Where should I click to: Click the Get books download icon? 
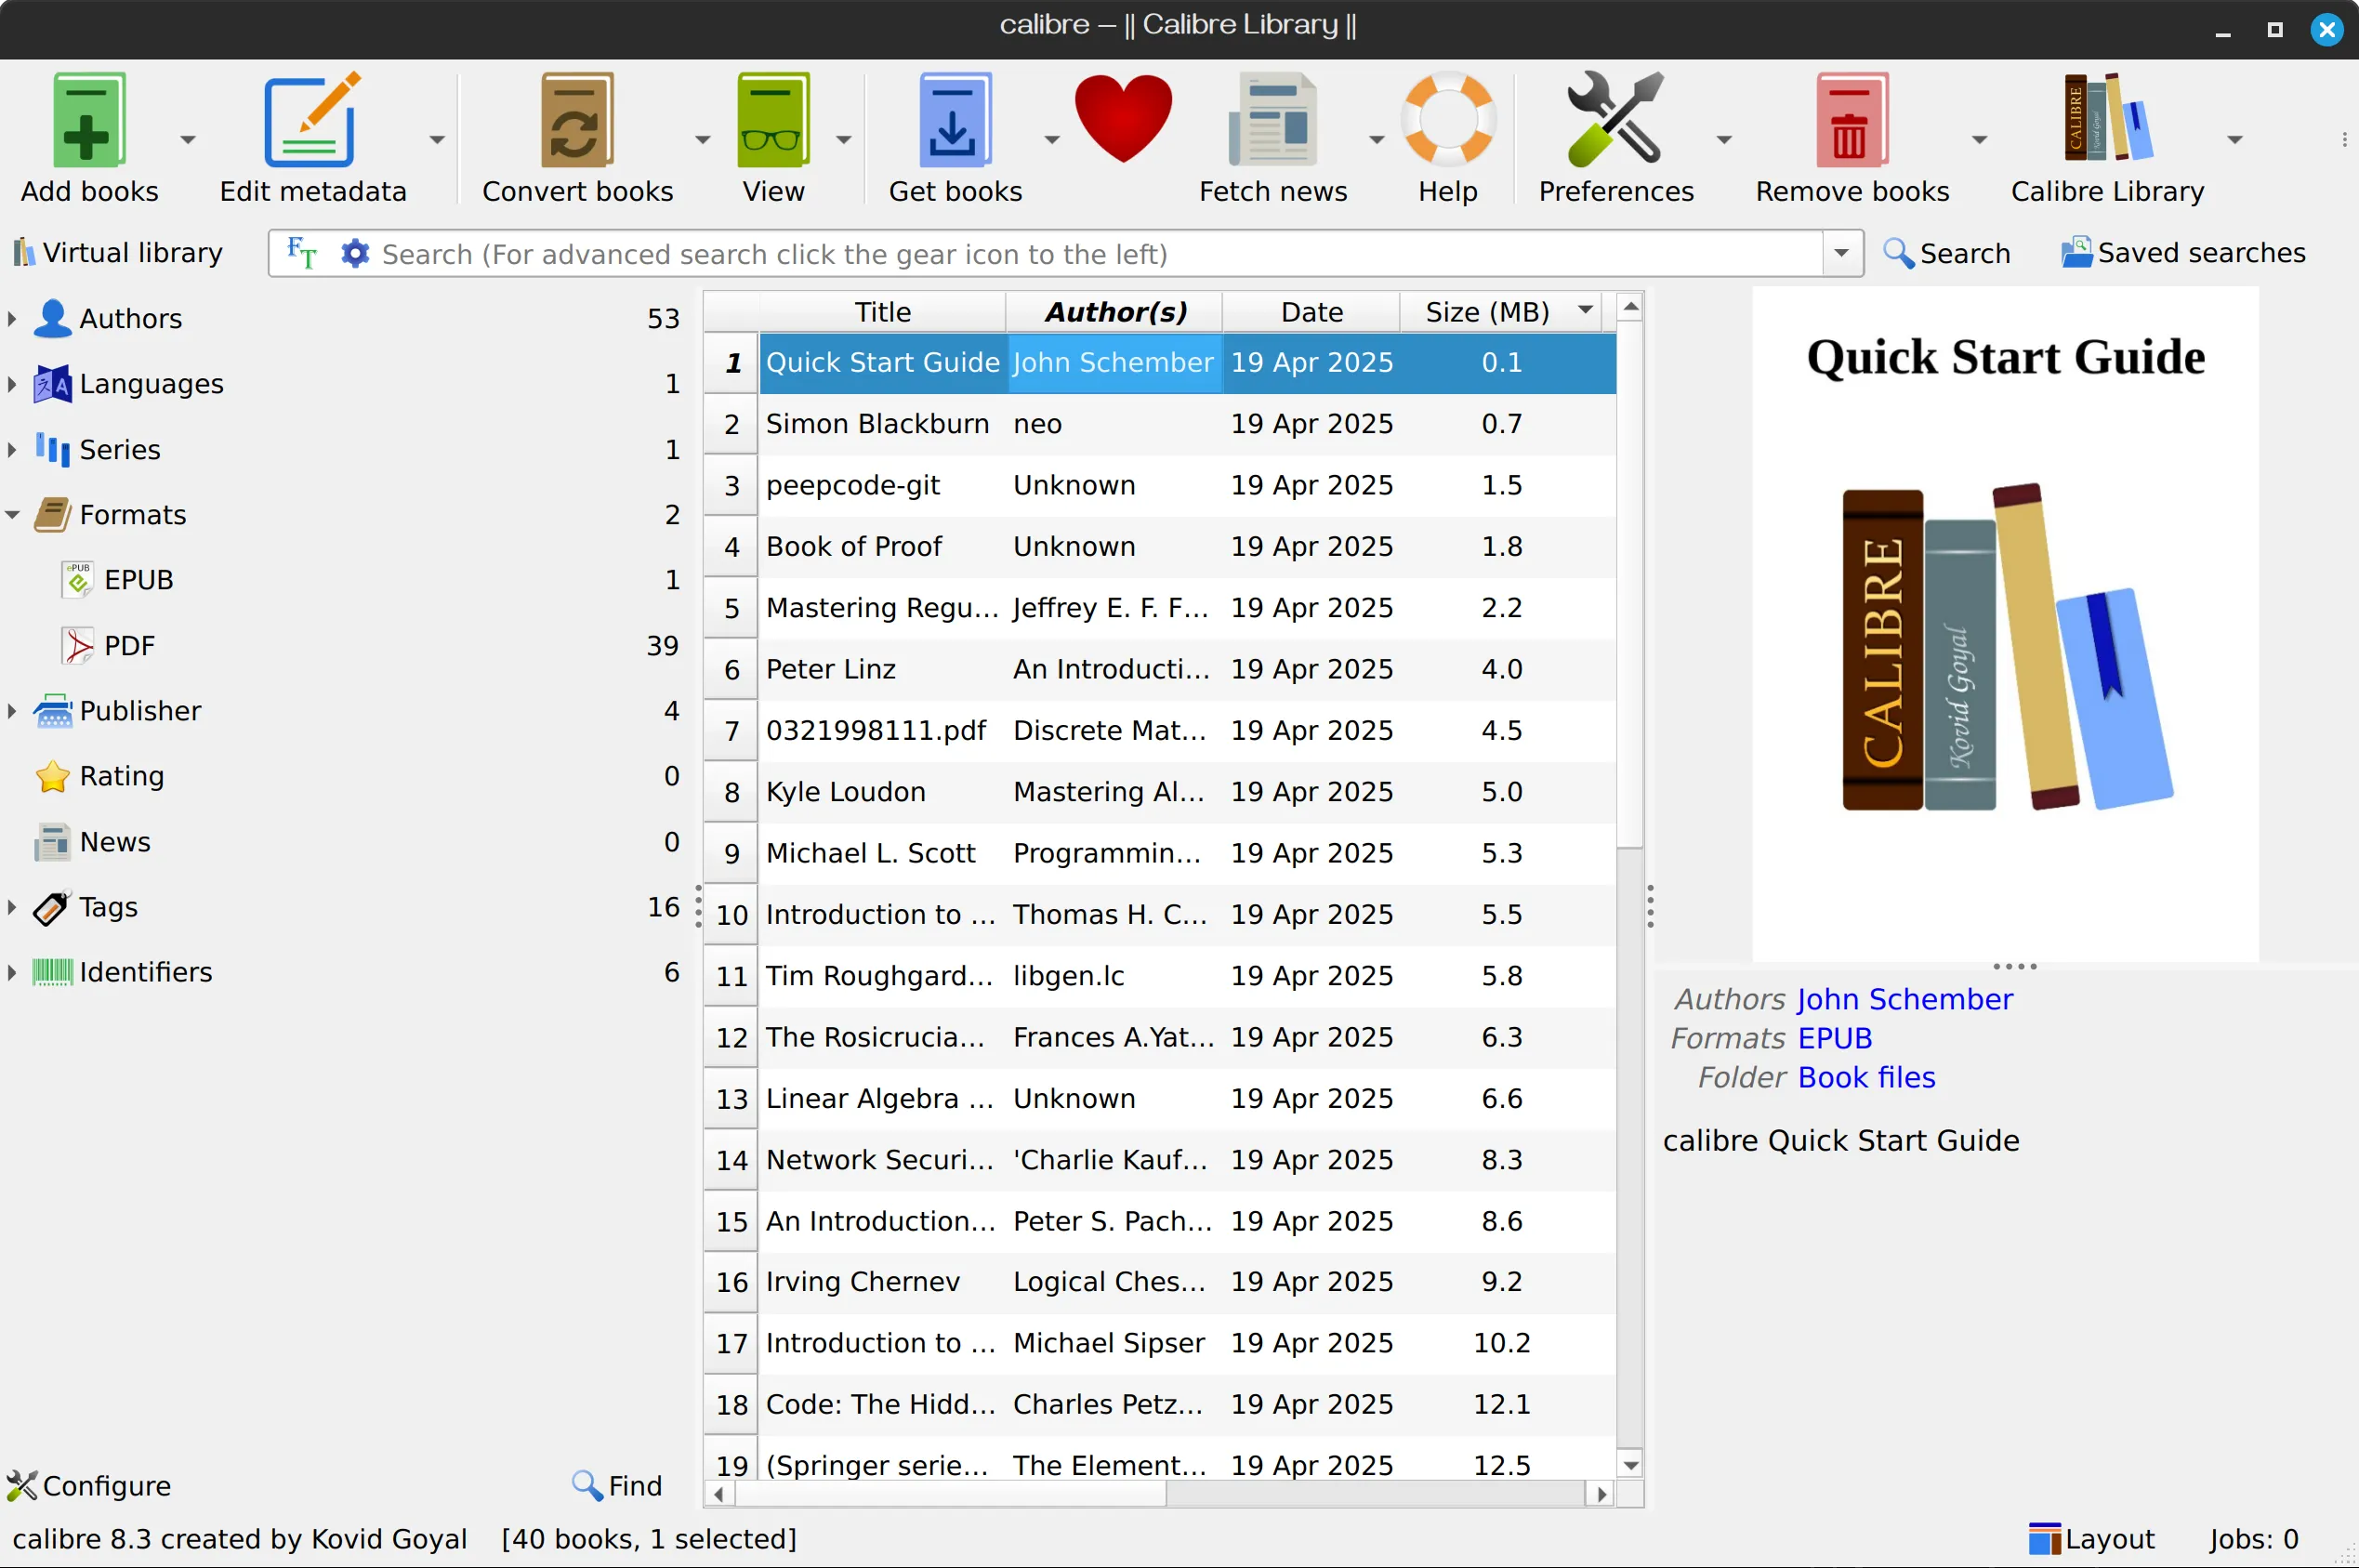[x=955, y=120]
